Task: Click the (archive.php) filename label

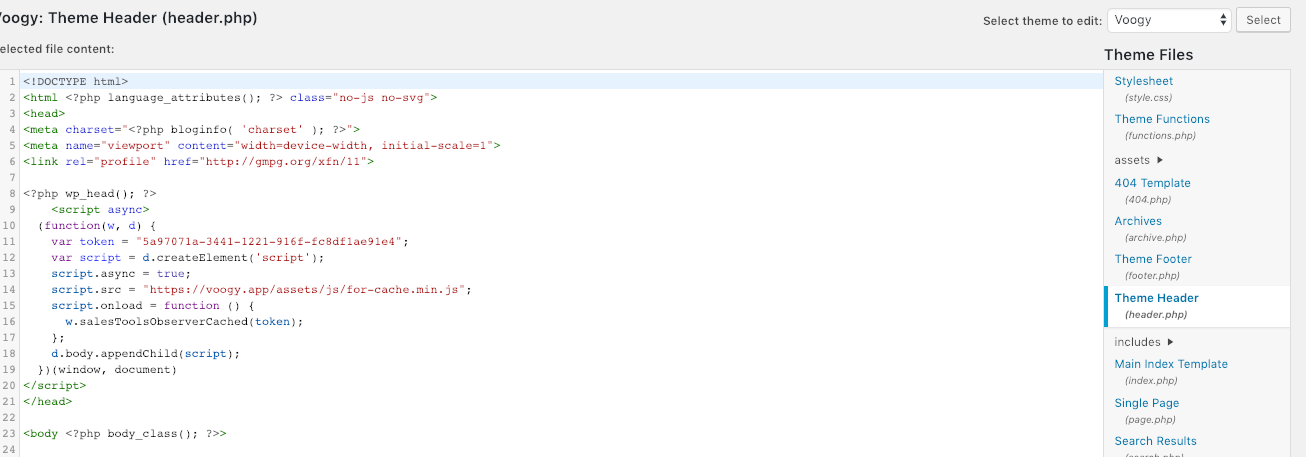Action: click(1155, 237)
